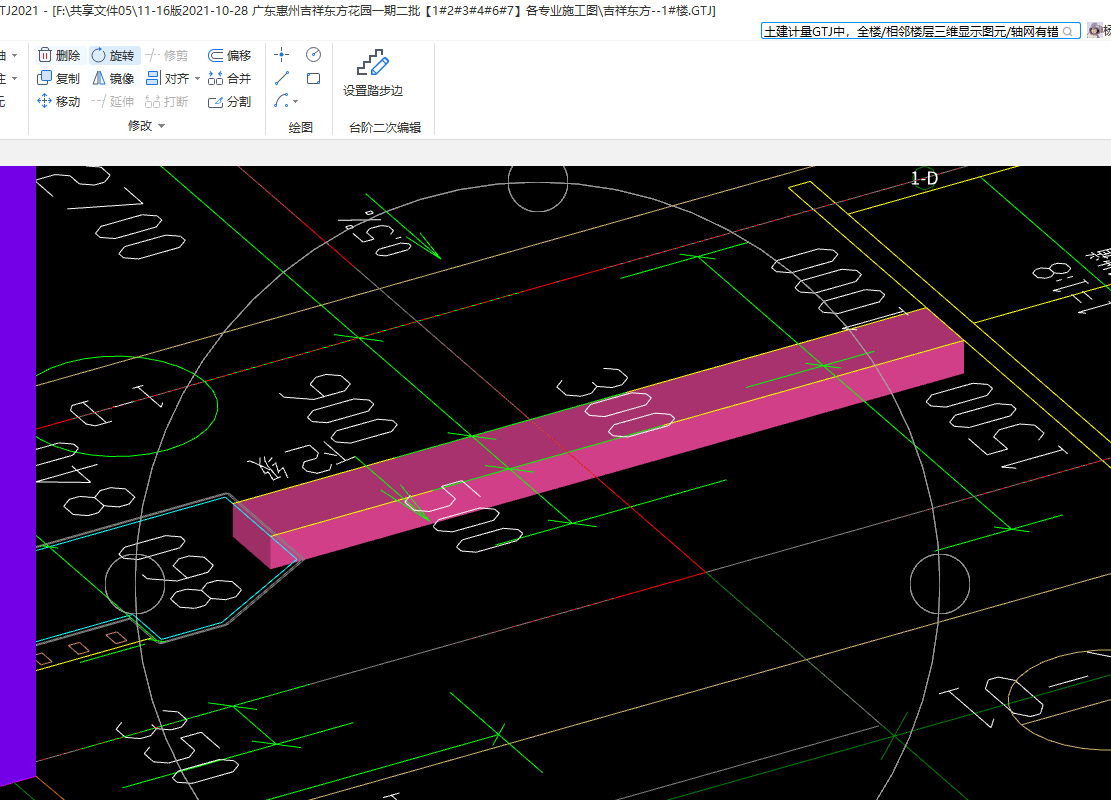Select the circle drawing tool

(x=313, y=55)
